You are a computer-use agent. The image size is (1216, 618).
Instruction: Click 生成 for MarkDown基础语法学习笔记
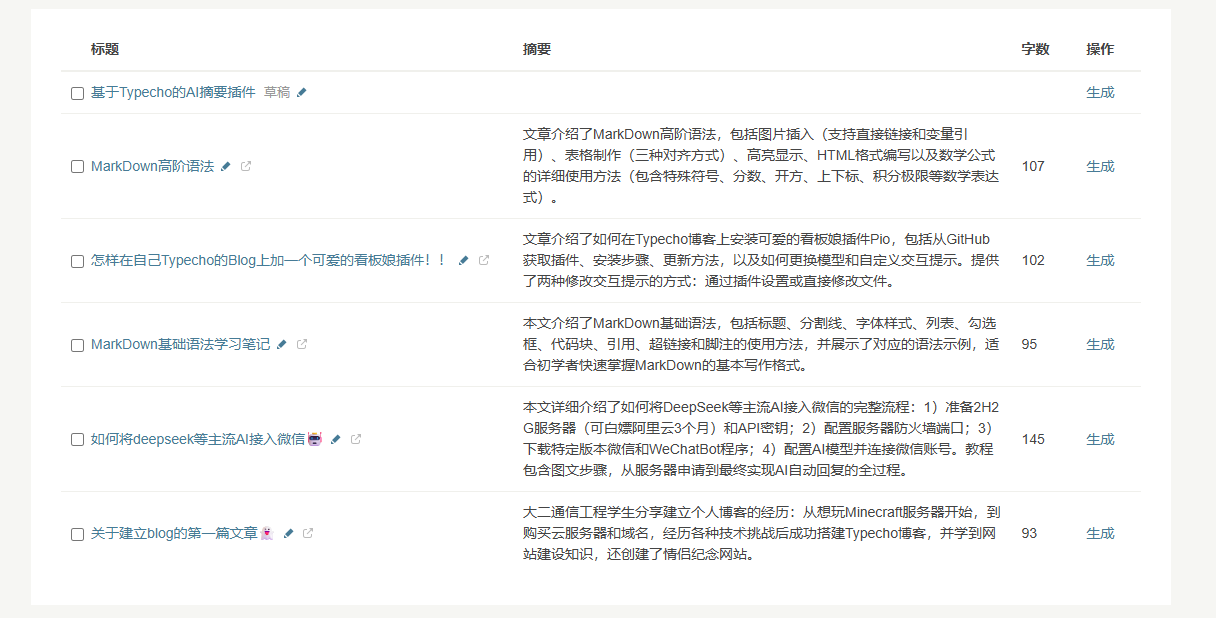click(1100, 344)
